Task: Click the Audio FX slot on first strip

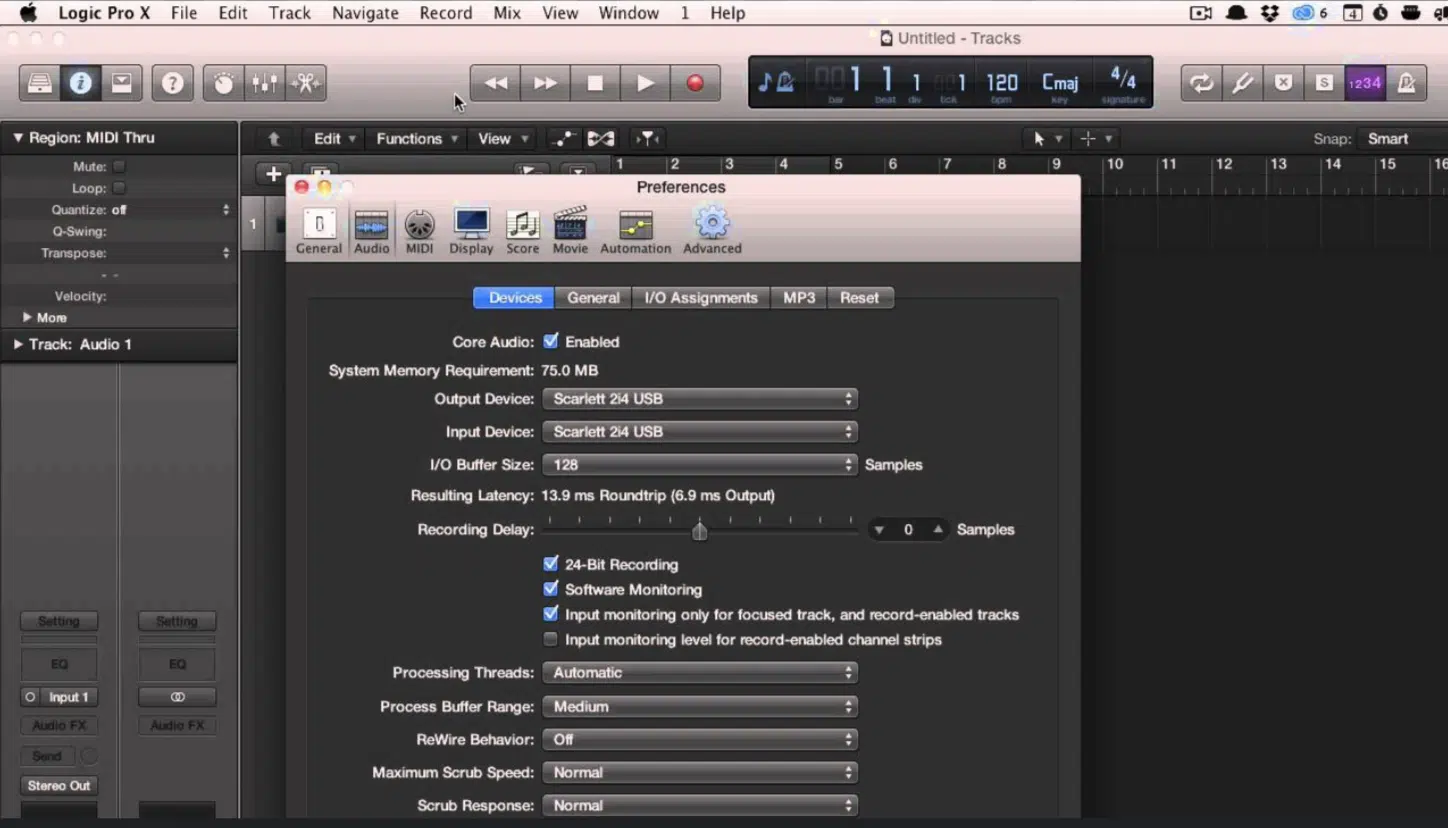Action: 59,725
